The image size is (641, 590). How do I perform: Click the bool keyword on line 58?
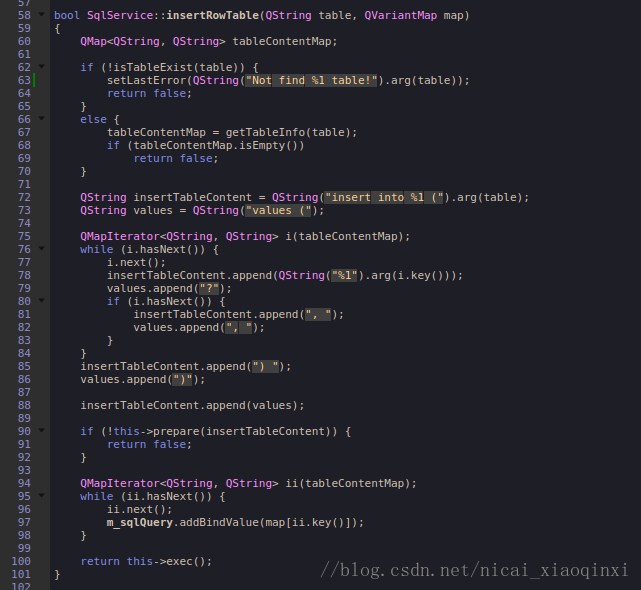[x=67, y=16]
